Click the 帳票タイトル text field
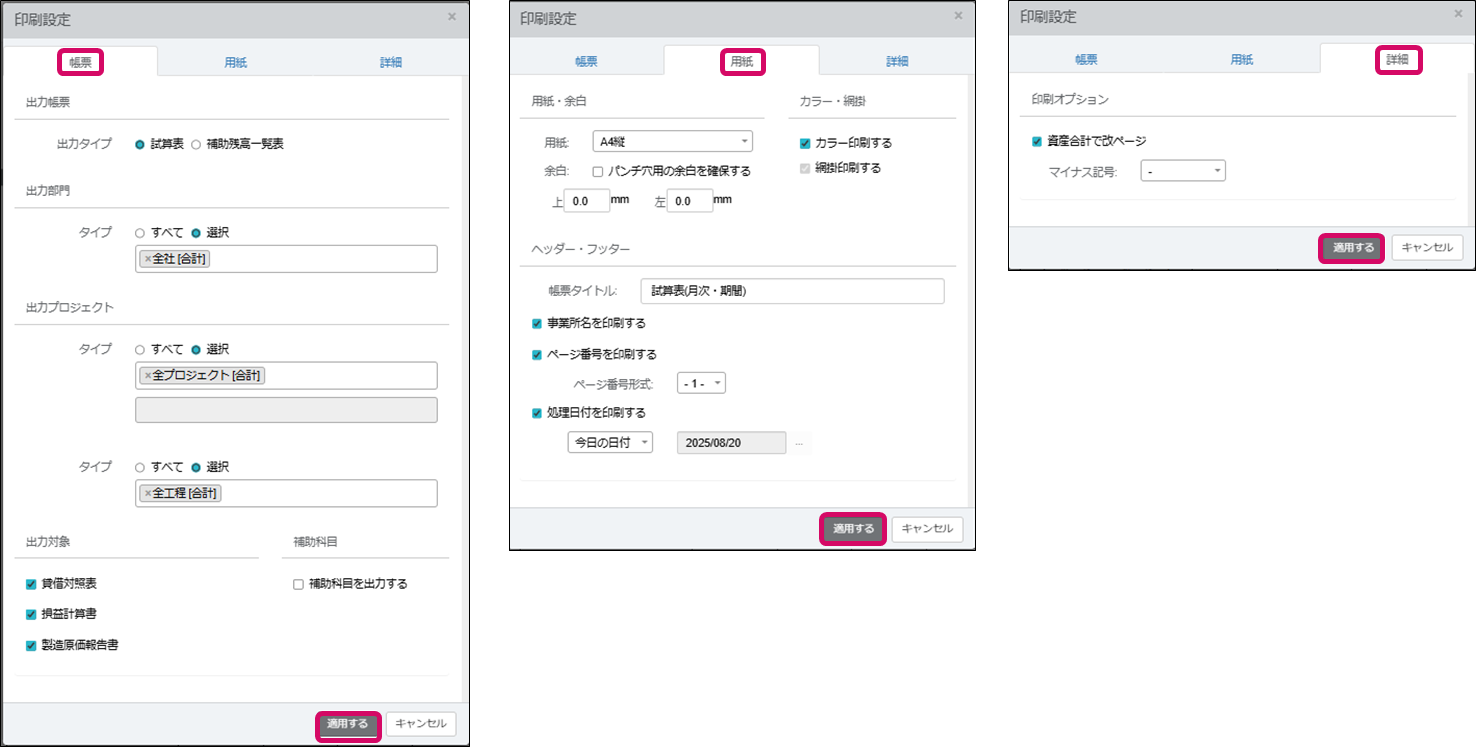The height and width of the screenshot is (747, 1476). 791,291
